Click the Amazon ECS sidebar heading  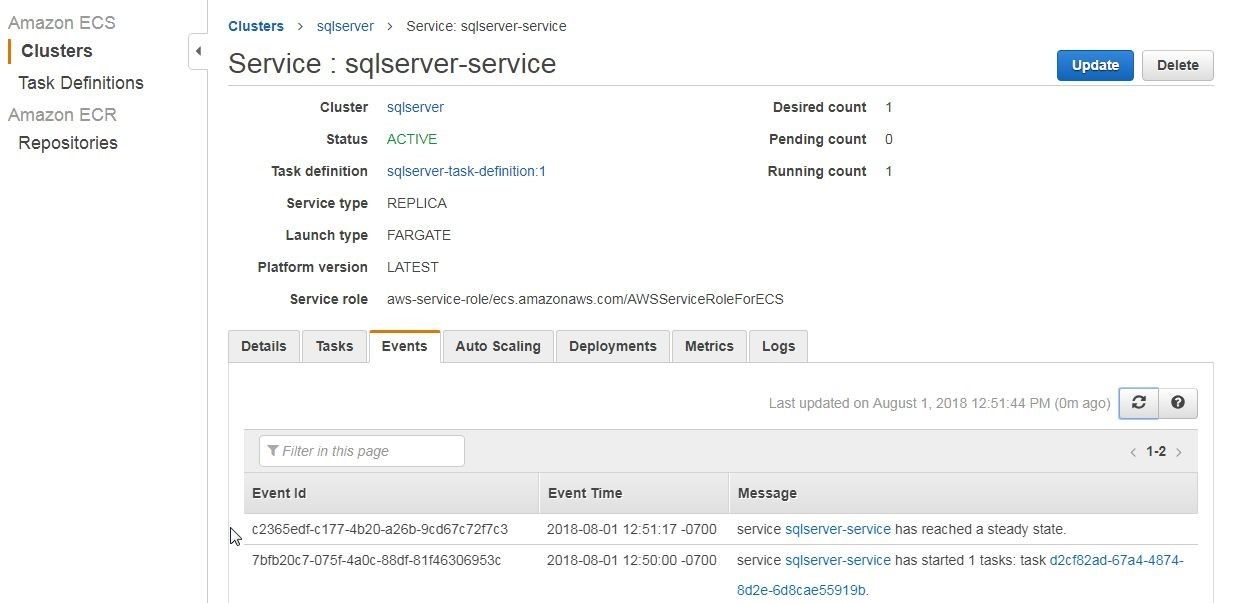pyautogui.click(x=62, y=22)
